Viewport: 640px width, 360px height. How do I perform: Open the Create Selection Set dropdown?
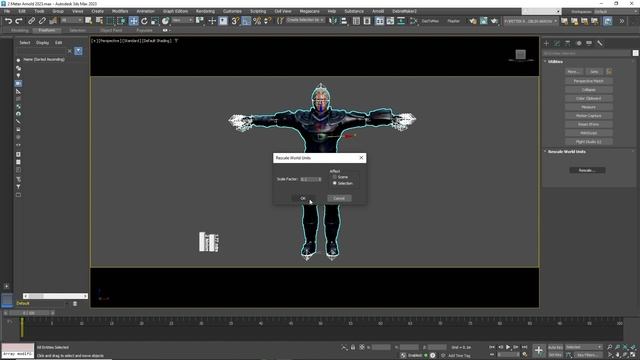(x=305, y=20)
